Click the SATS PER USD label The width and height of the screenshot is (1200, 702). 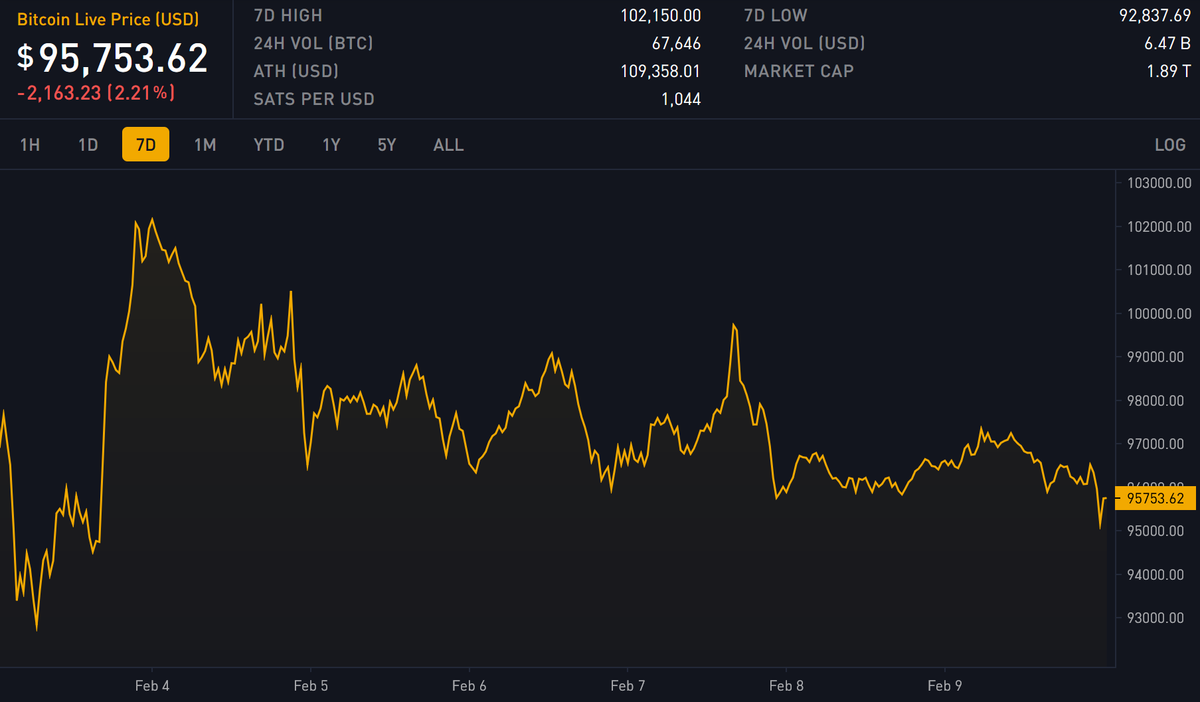point(314,100)
